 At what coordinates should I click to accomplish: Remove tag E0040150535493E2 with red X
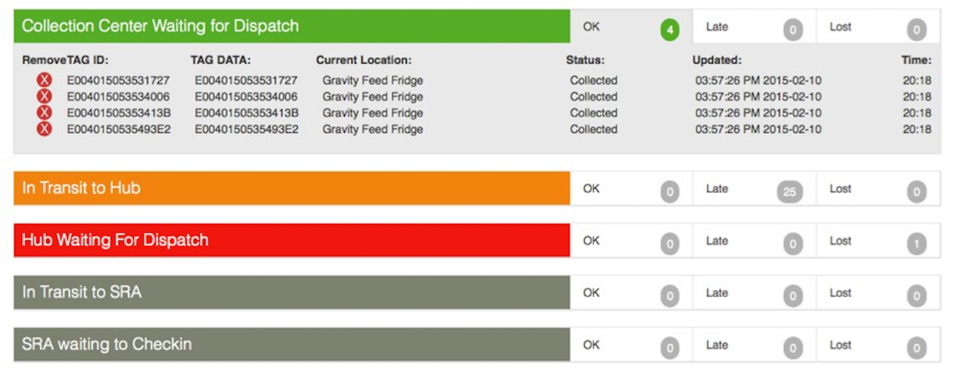pos(44,129)
